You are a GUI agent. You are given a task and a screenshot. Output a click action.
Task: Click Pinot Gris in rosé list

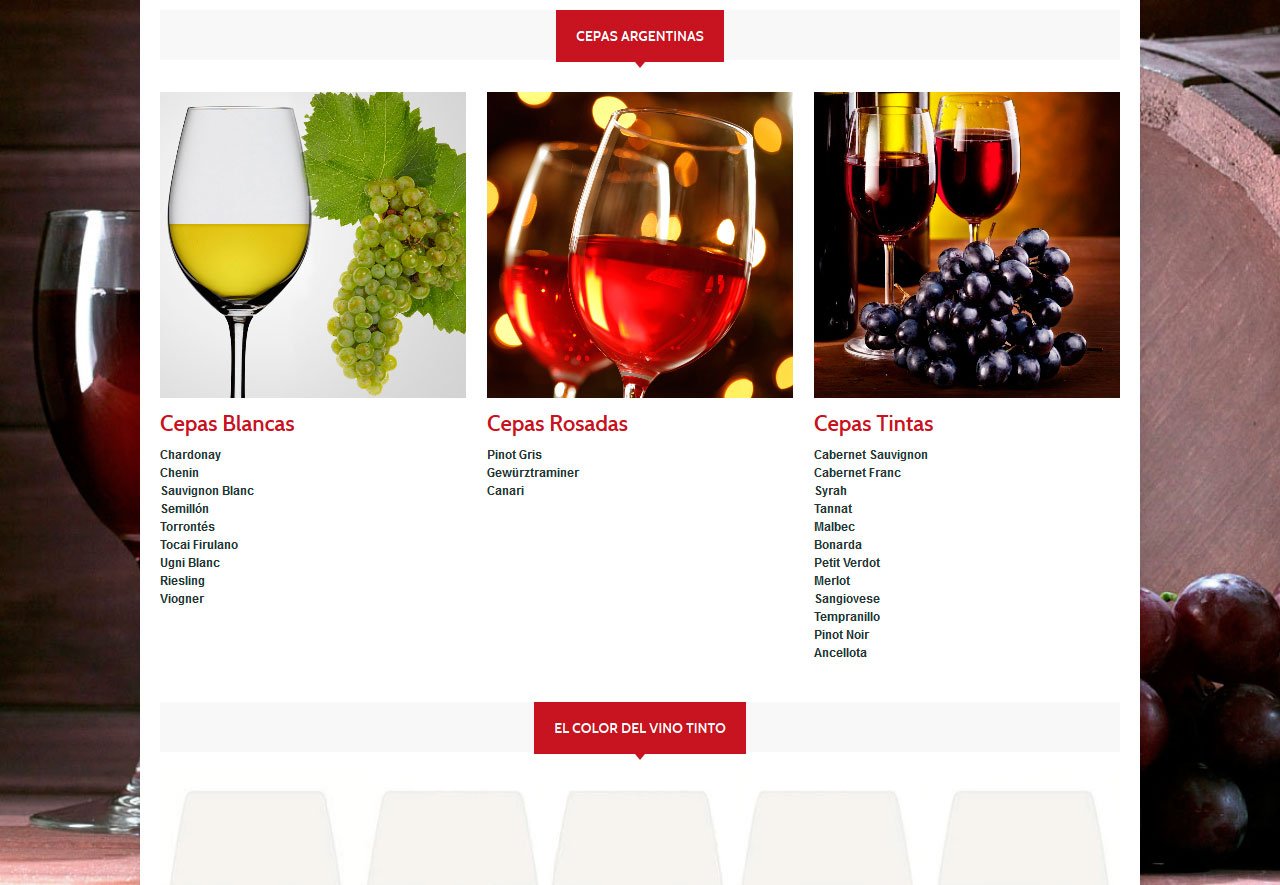pos(514,455)
